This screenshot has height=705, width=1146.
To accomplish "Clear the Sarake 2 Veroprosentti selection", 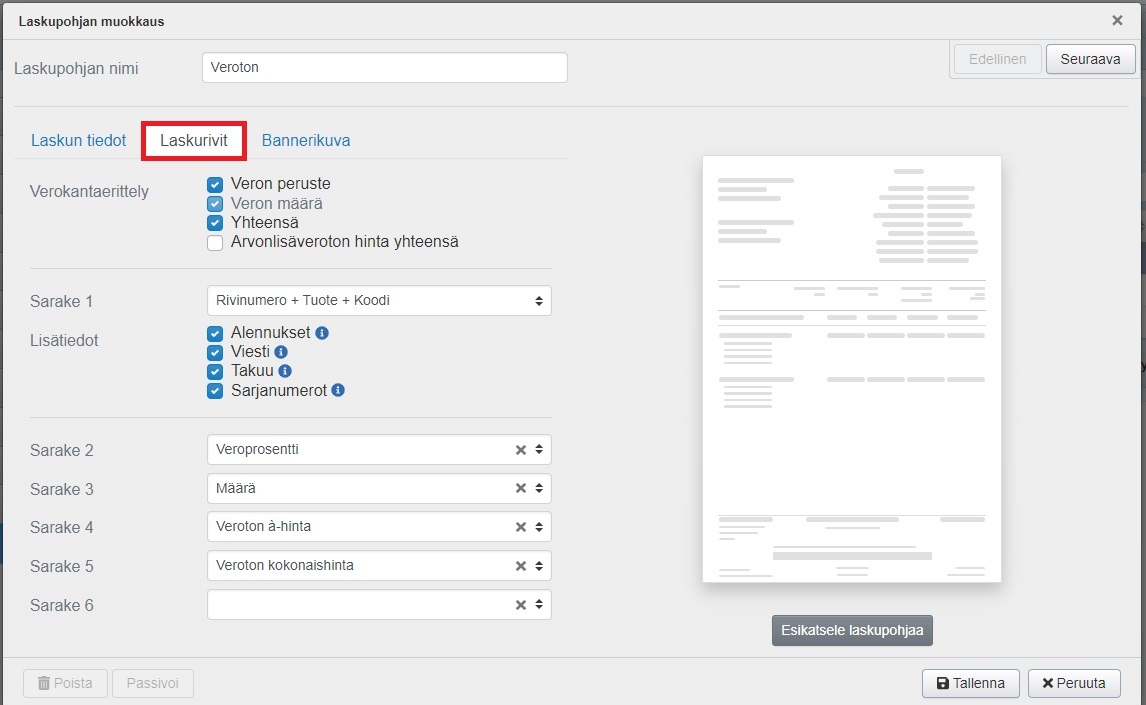I will (520, 450).
